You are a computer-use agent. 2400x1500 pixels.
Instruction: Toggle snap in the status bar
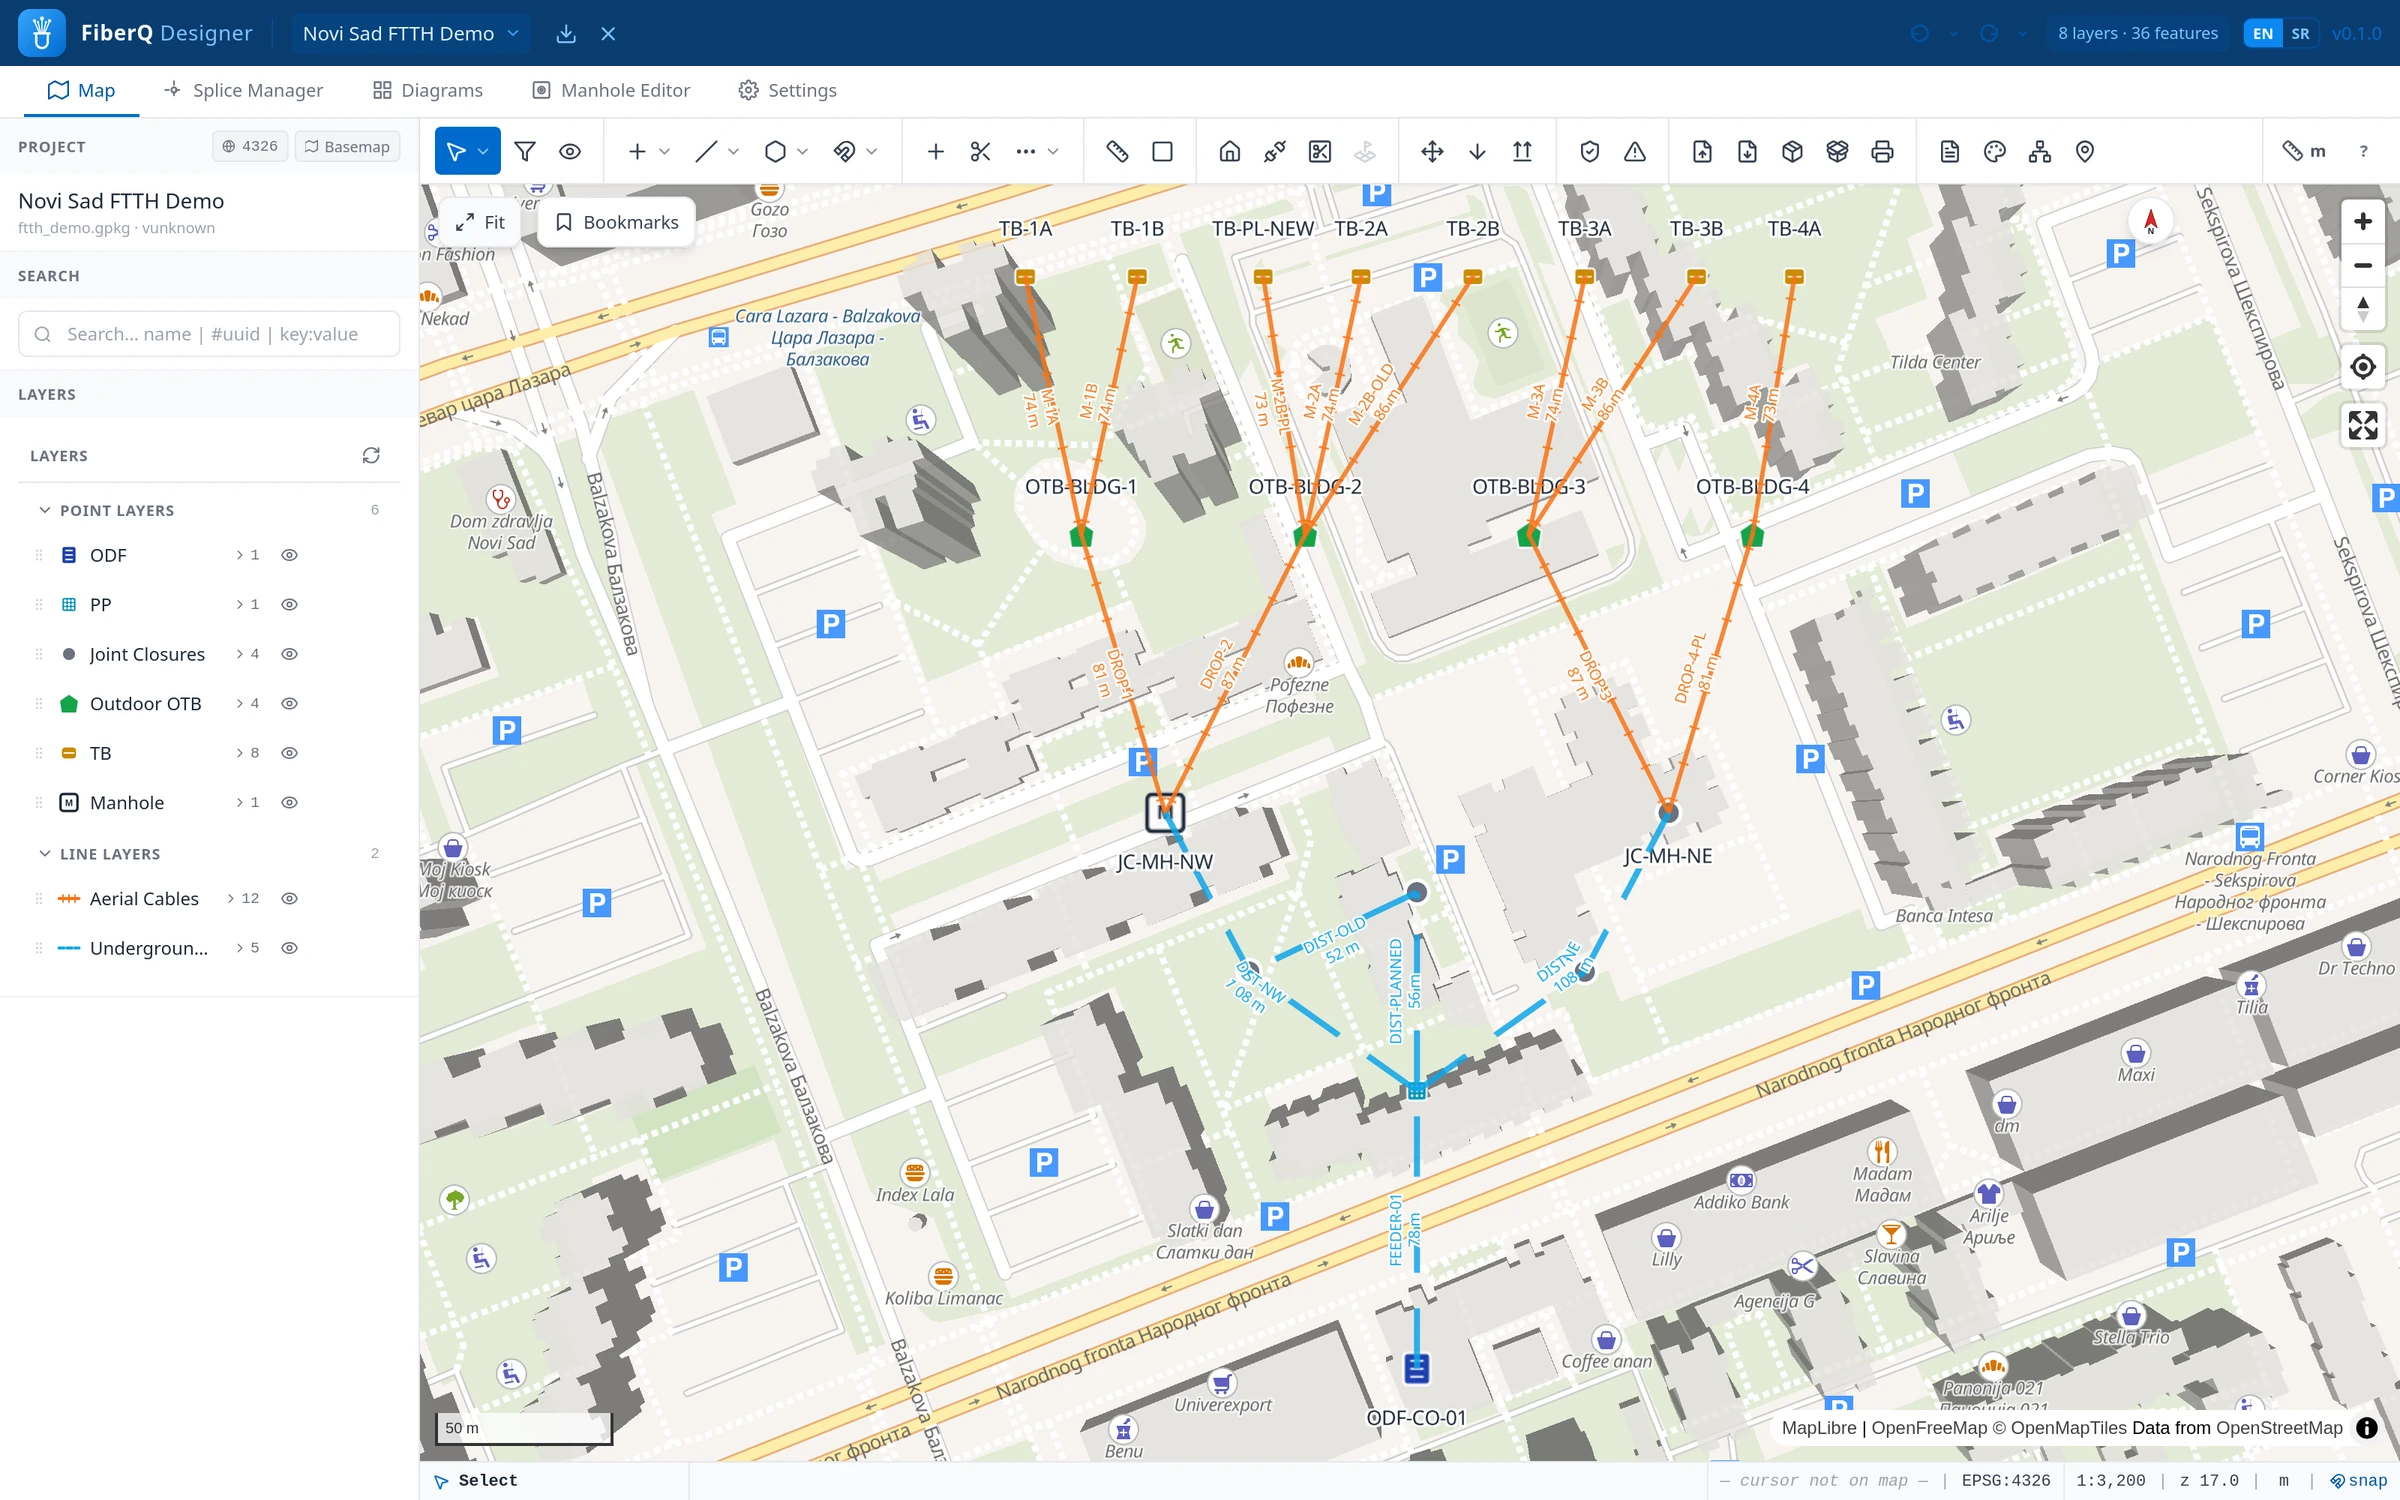(2359, 1481)
